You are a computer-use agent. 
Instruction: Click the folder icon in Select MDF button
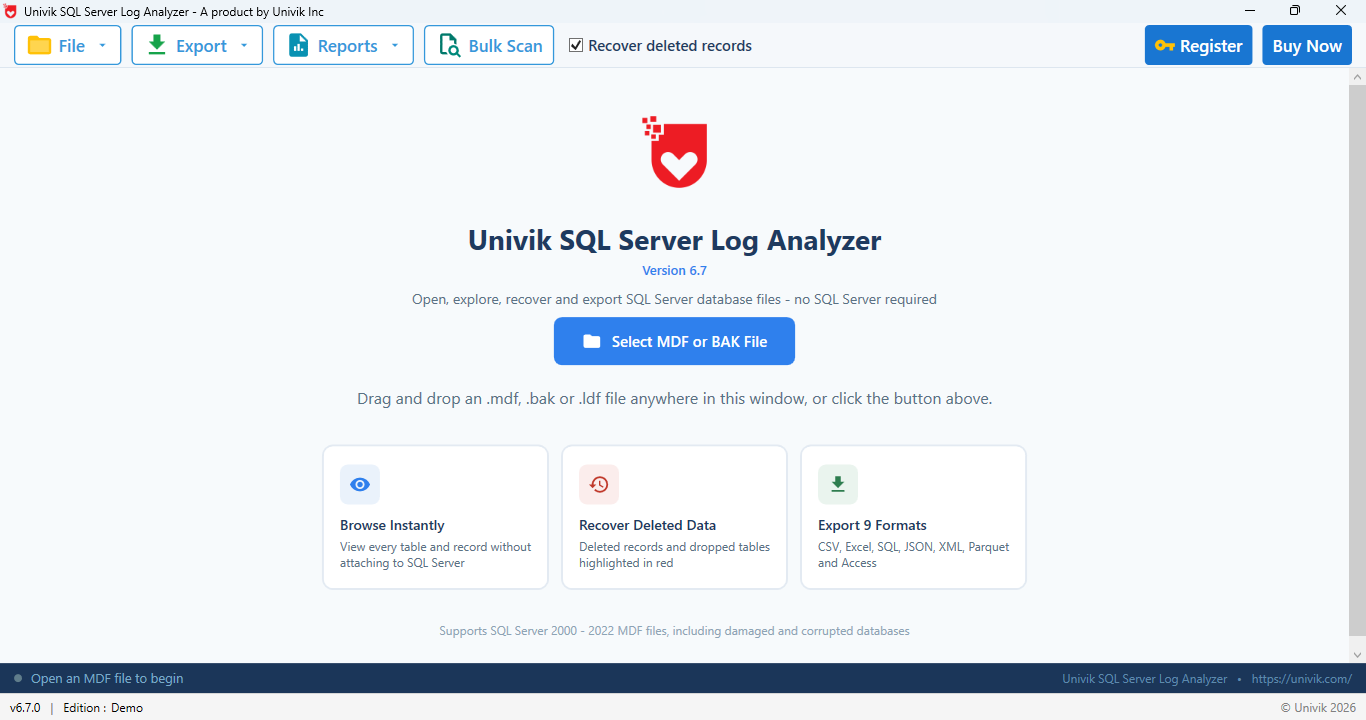tap(592, 341)
